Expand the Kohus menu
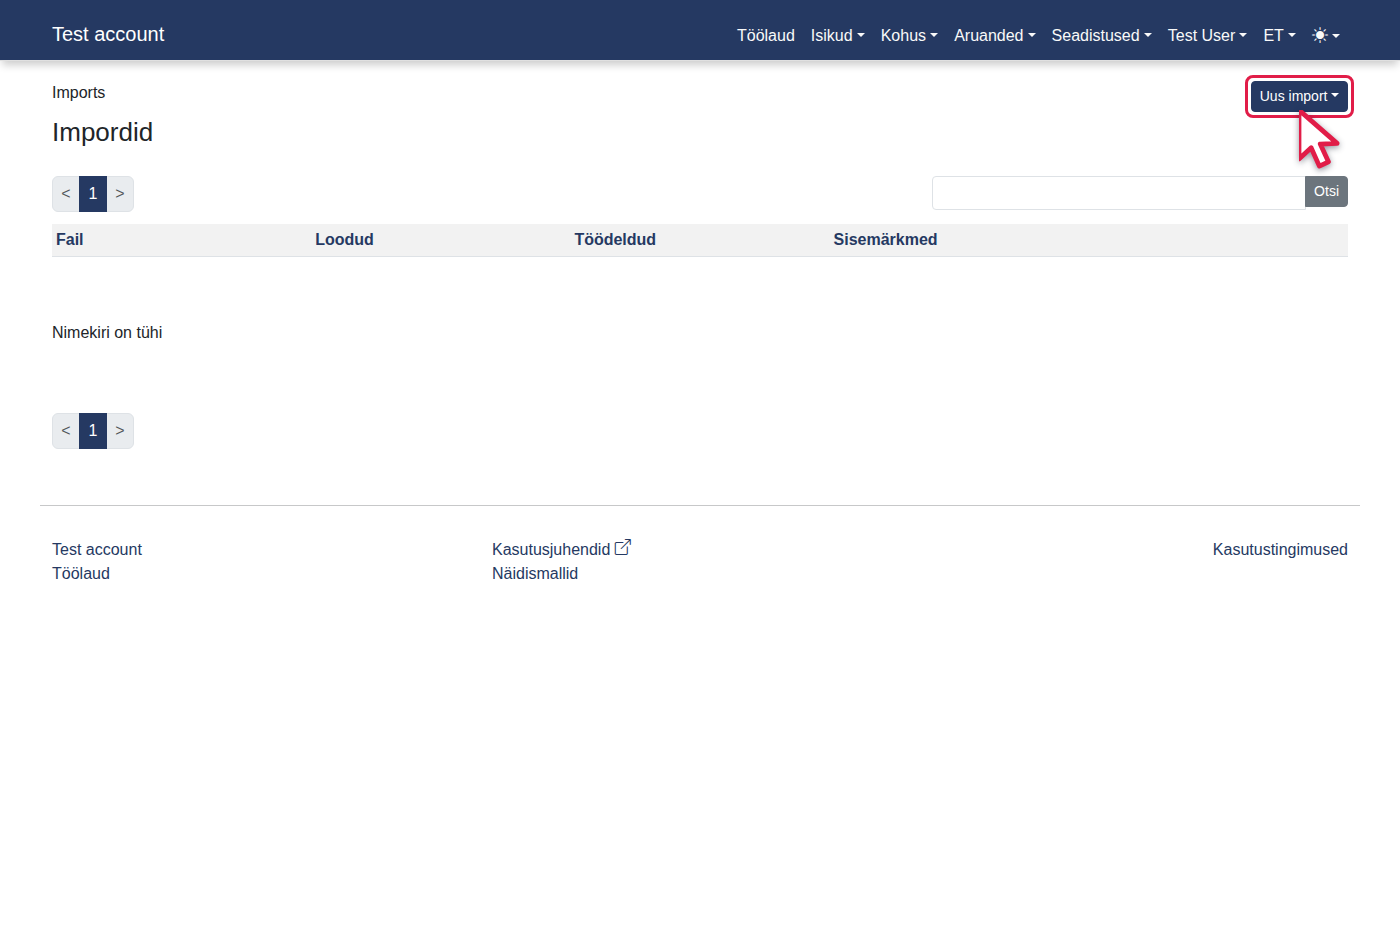Viewport: 1400px width, 940px height. click(909, 35)
